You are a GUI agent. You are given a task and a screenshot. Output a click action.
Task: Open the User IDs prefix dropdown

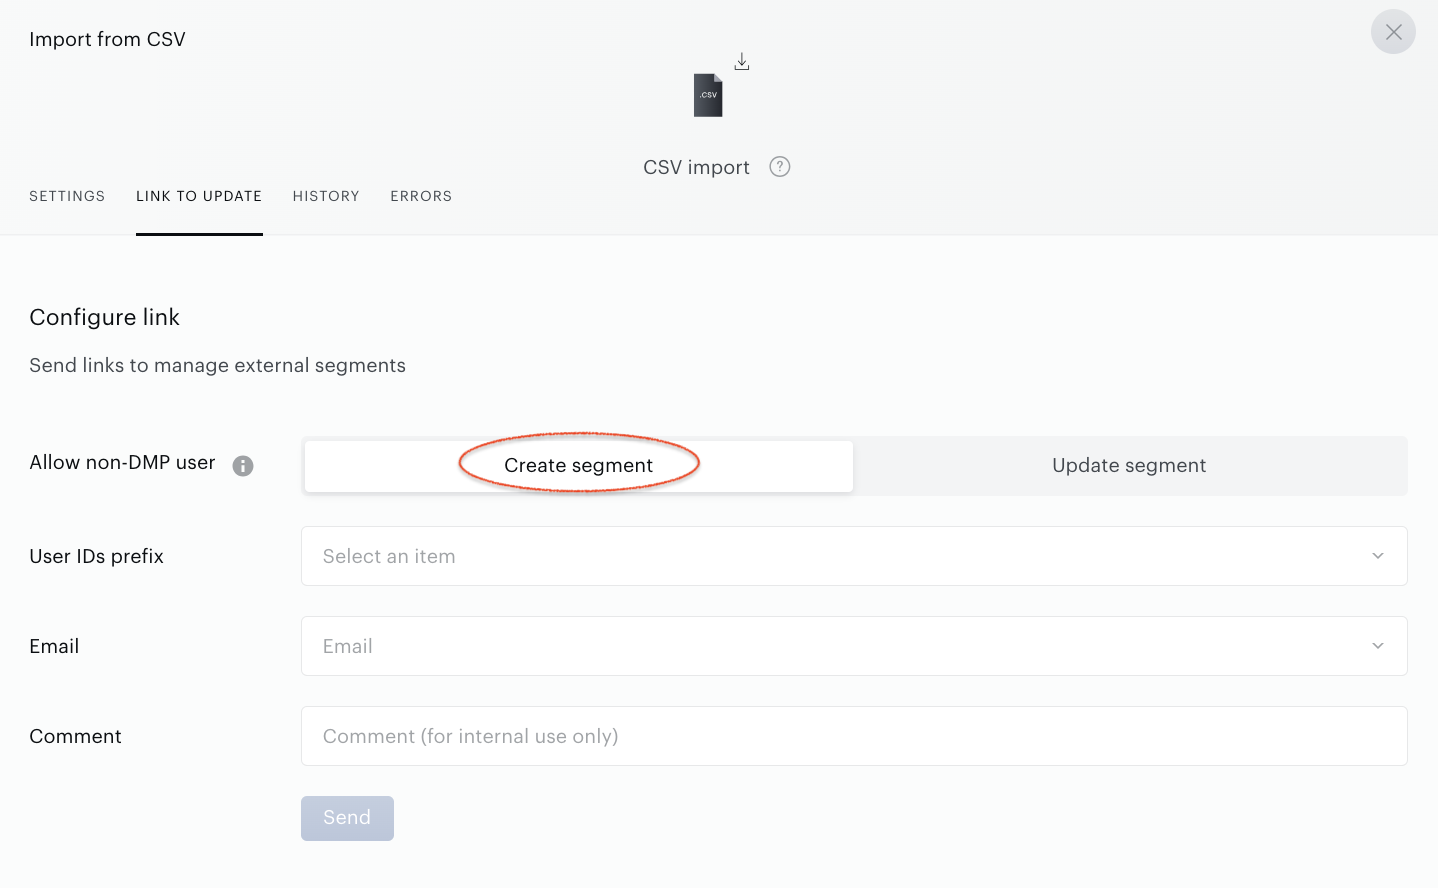point(854,556)
